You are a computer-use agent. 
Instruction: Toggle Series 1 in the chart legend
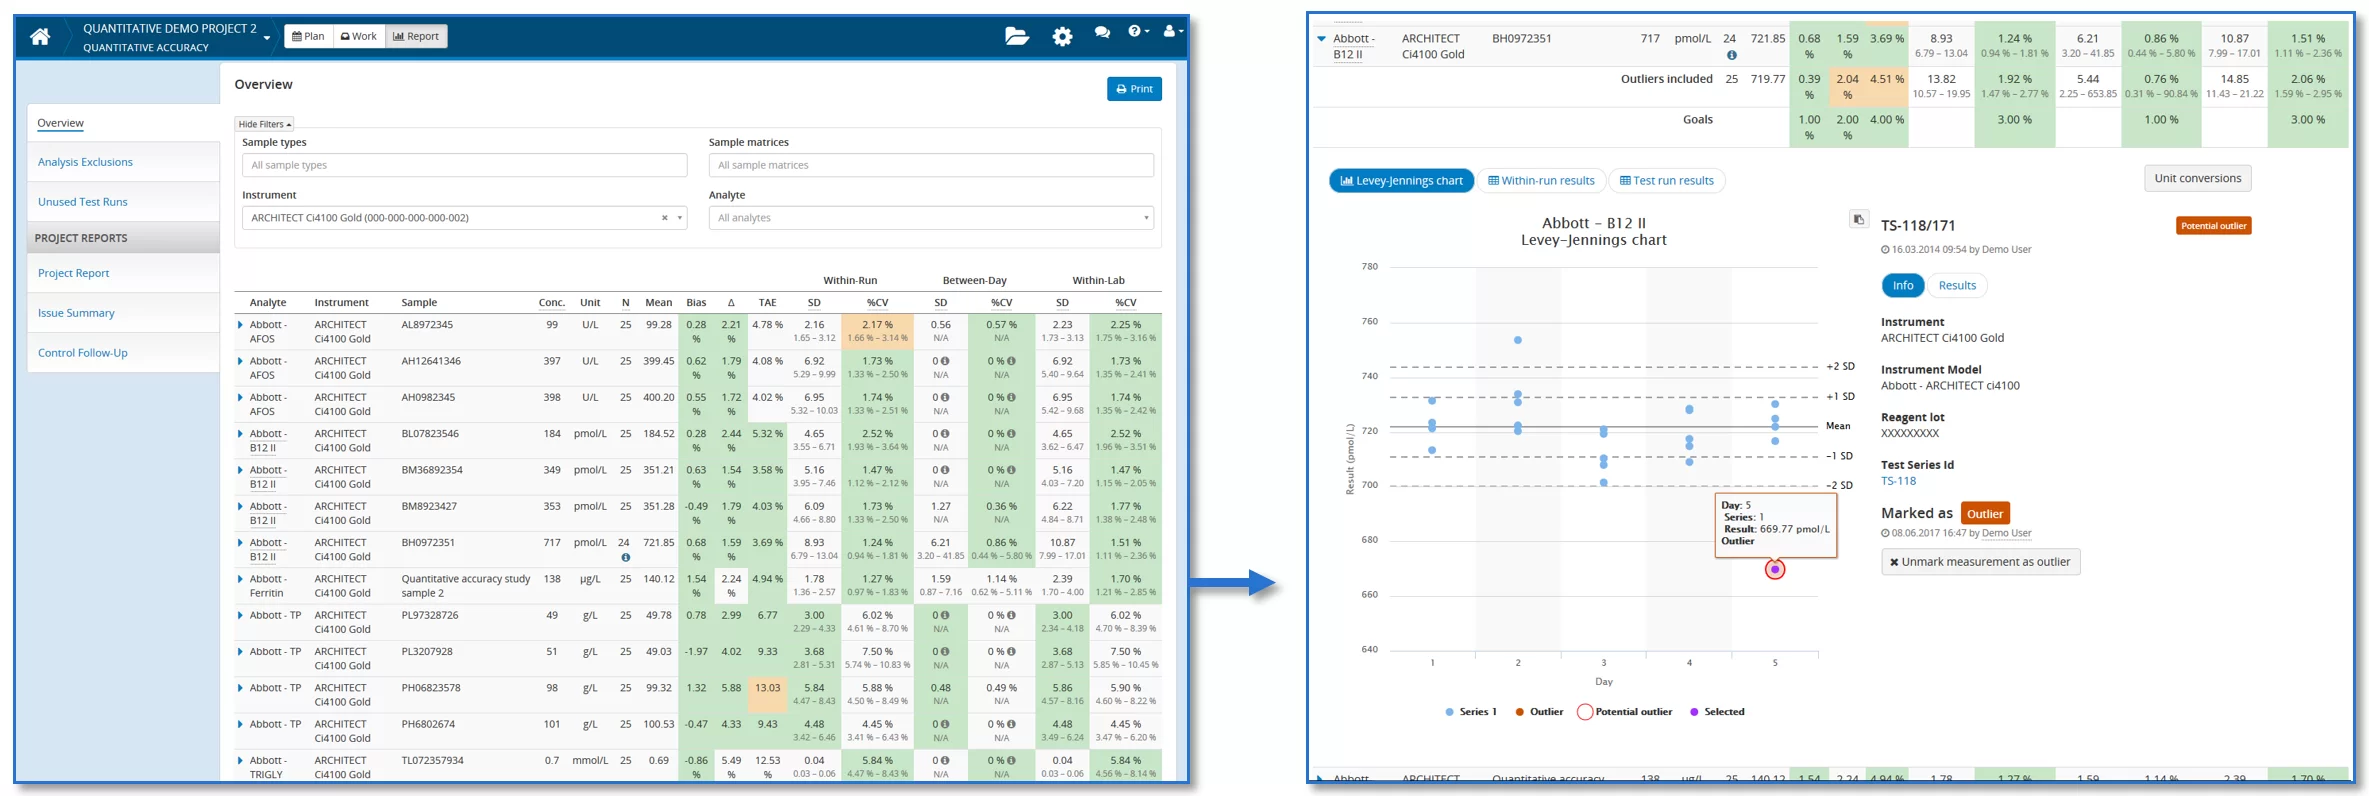[x=1470, y=712]
